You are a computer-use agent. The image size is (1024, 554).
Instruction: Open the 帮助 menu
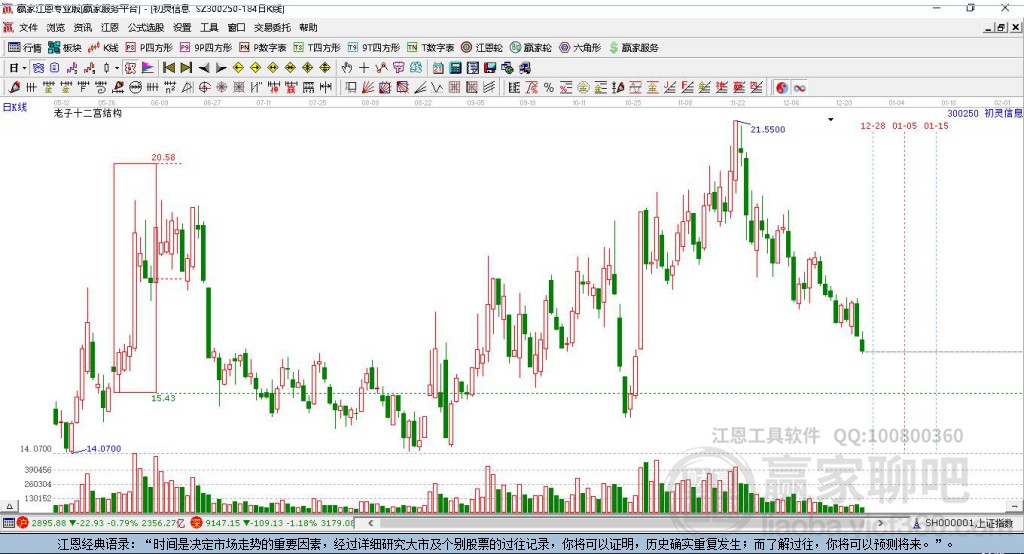(308, 27)
